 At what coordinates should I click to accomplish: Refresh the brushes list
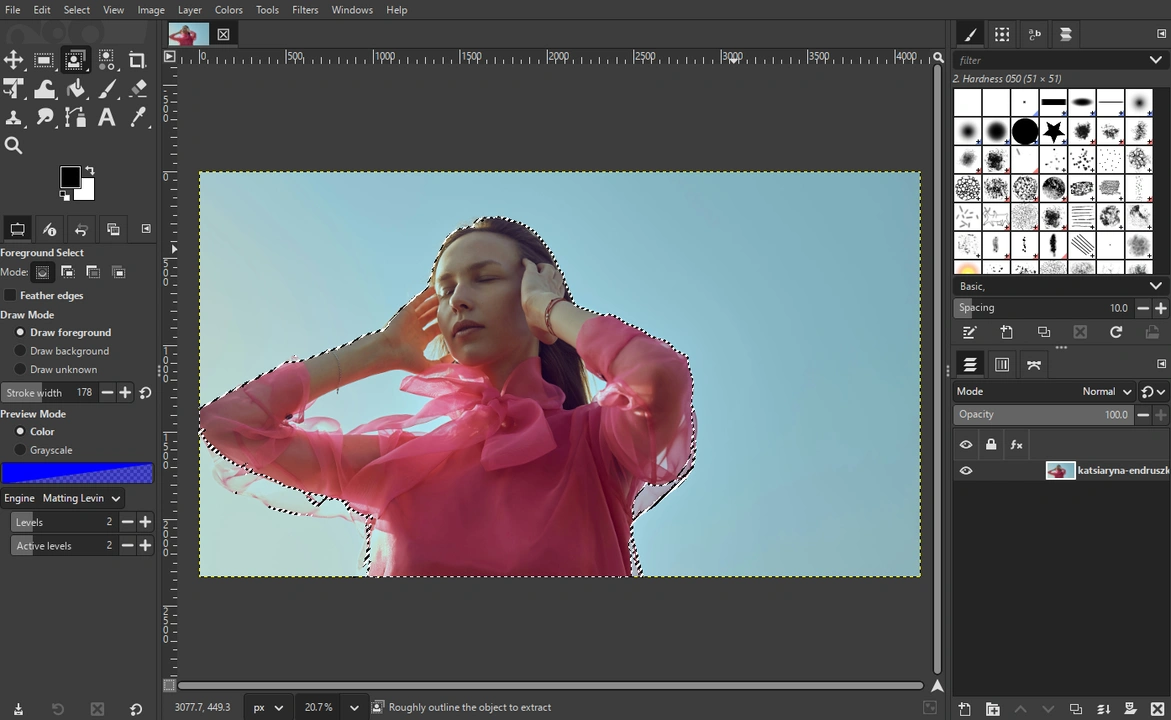click(1116, 332)
